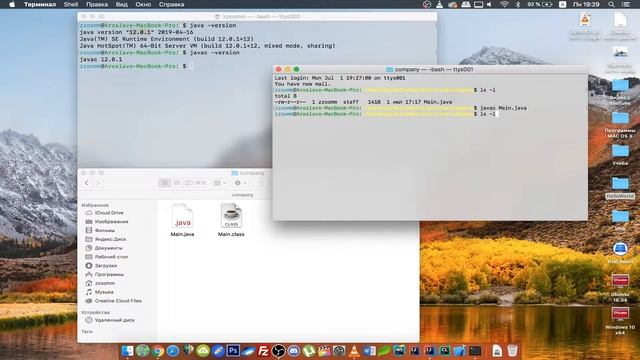Open FileZilla from the Dock
The image size is (640, 360).
pos(263,351)
